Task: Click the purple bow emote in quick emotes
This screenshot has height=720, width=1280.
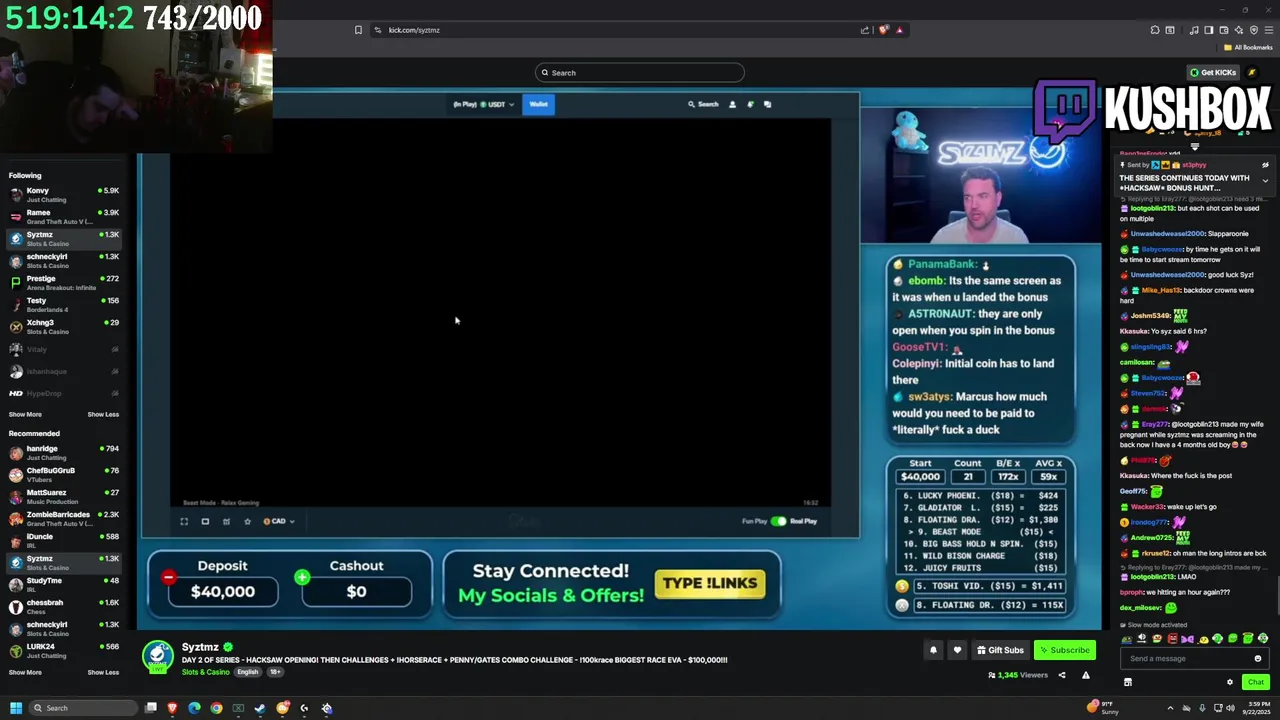Action: (x=1187, y=639)
